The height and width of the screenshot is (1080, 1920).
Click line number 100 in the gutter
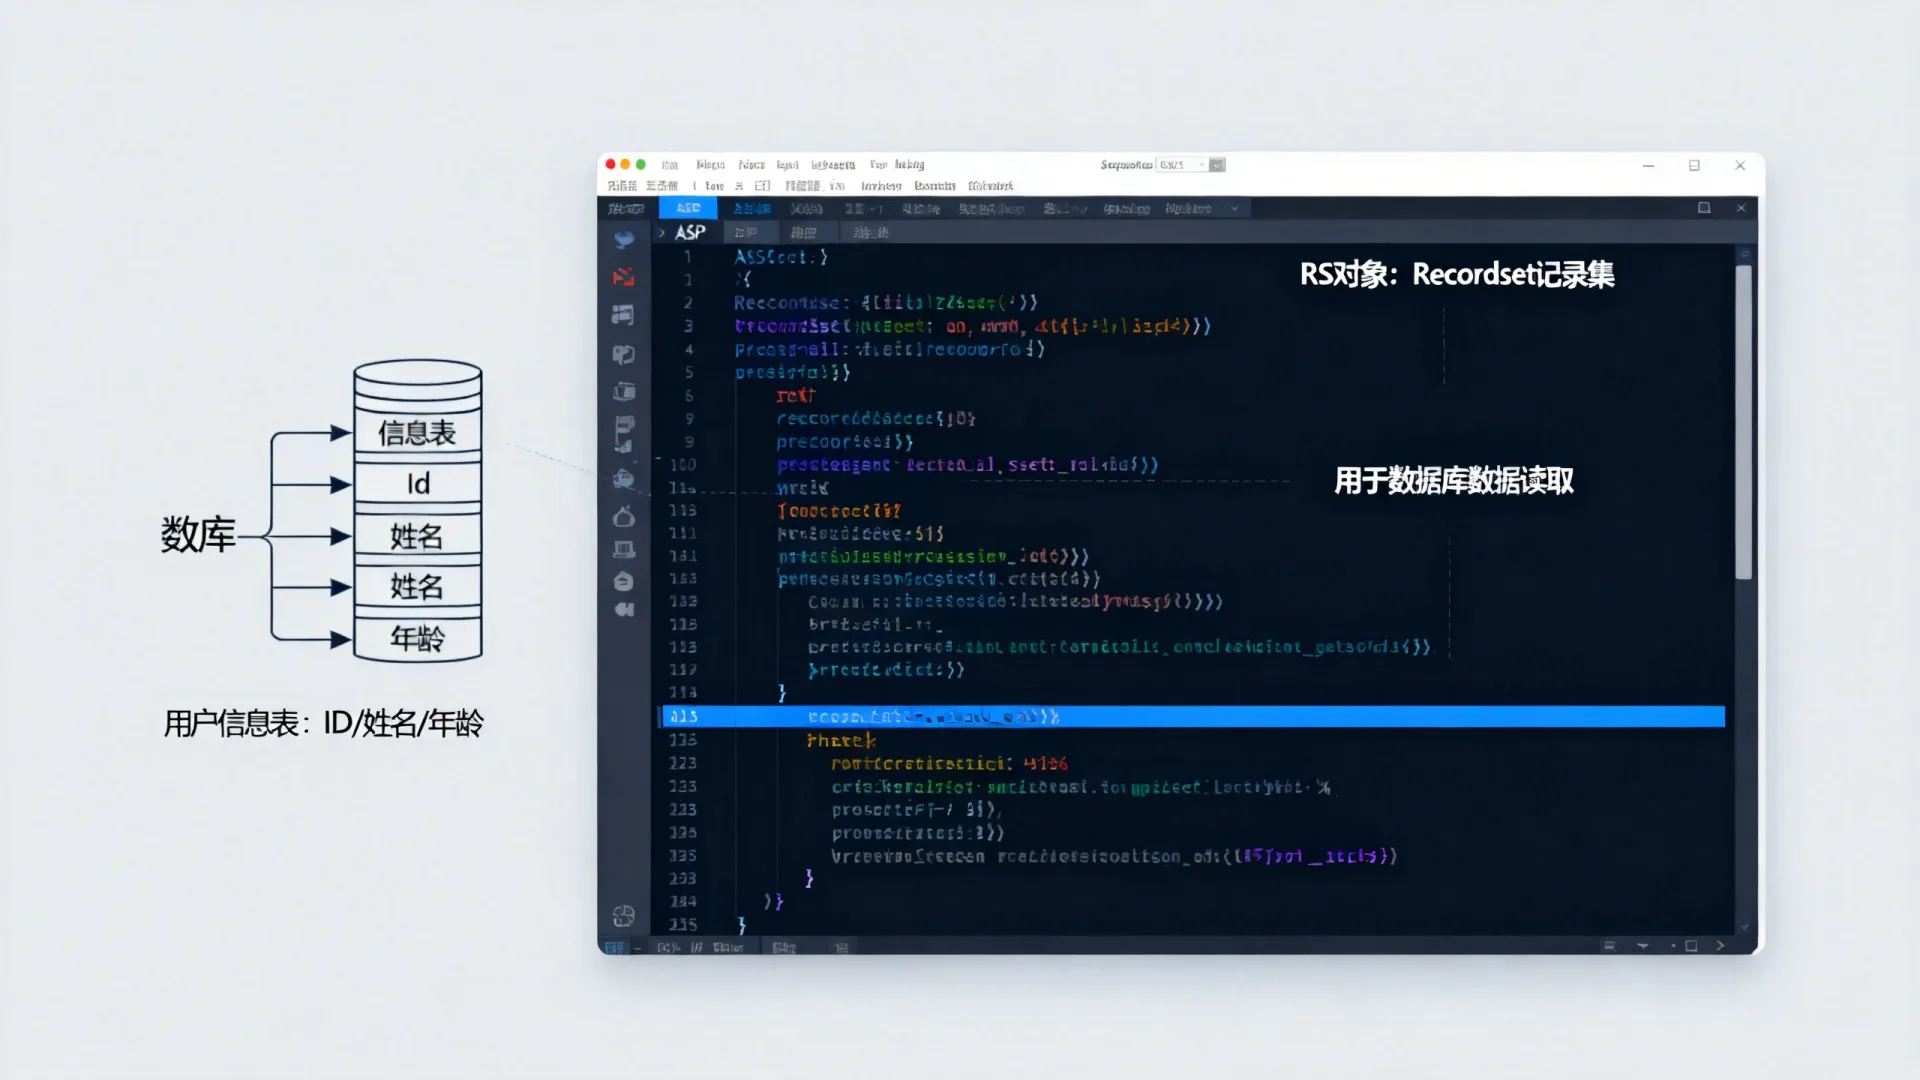[683, 465]
